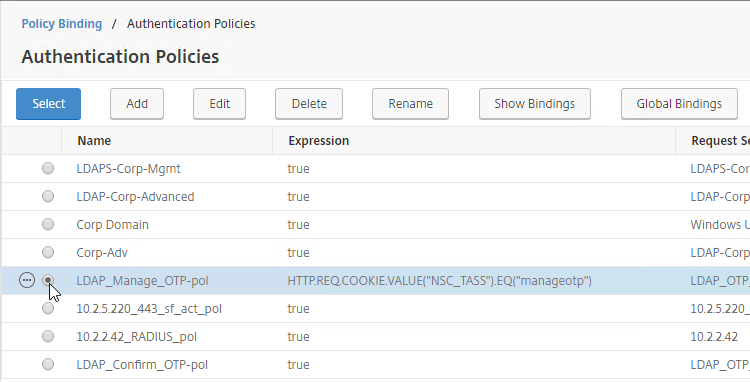Select the Corp-Adv radio button
This screenshot has height=382, width=750.
coord(48,252)
